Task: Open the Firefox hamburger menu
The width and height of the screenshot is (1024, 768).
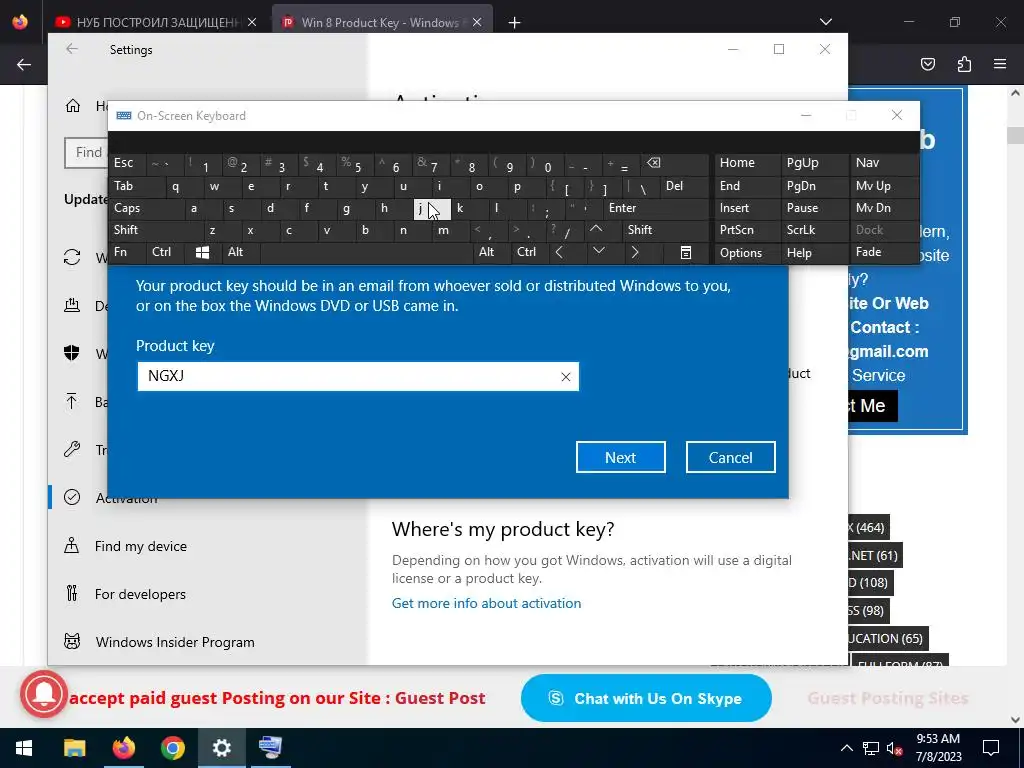Action: tap(1000, 64)
